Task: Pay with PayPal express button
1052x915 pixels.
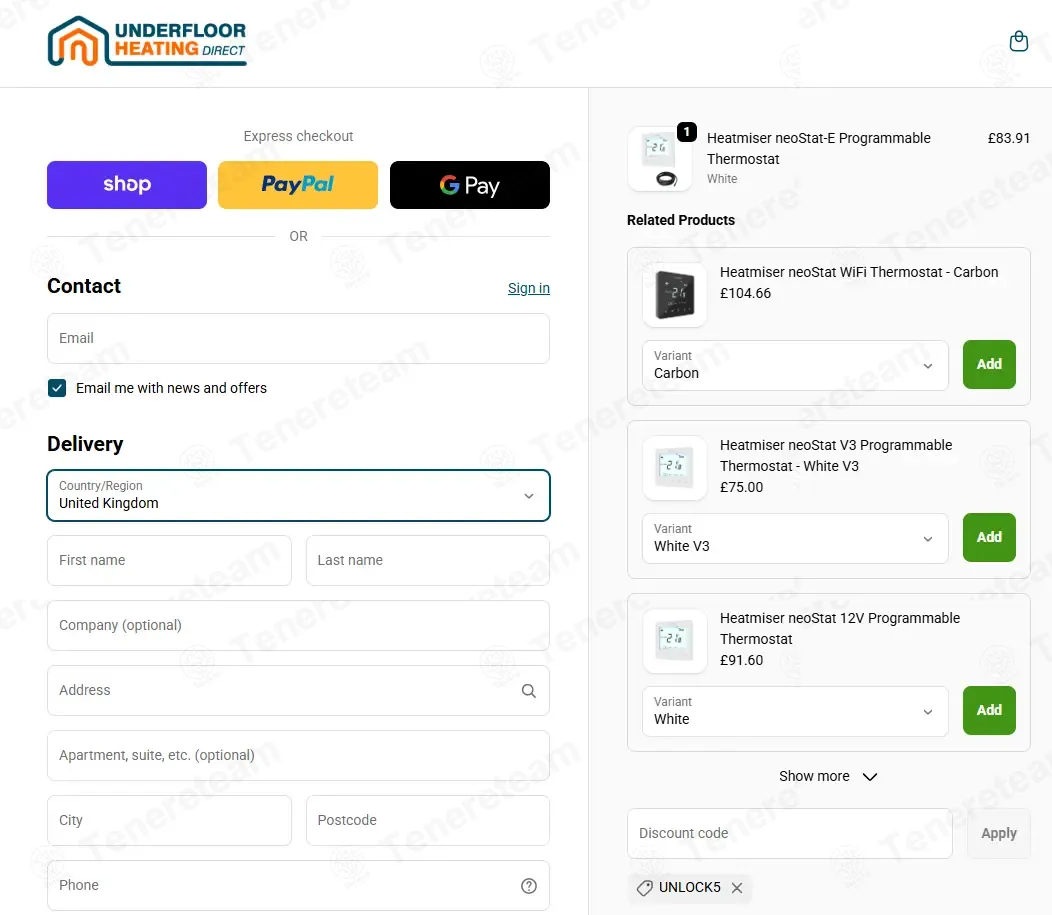Action: tap(298, 184)
